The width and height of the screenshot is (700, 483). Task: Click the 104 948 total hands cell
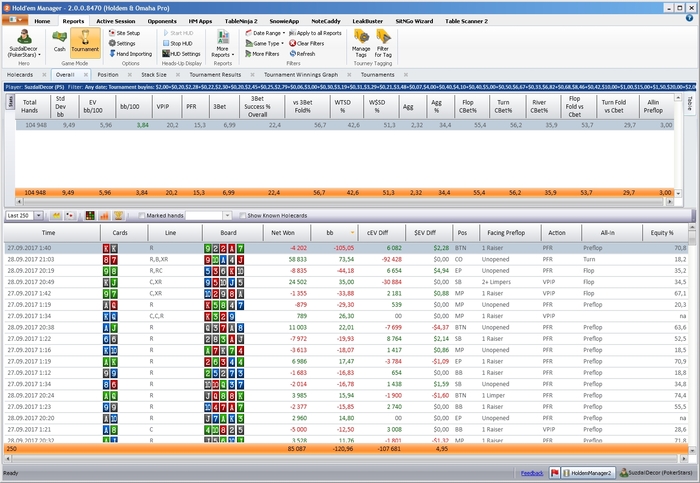[x=36, y=125]
